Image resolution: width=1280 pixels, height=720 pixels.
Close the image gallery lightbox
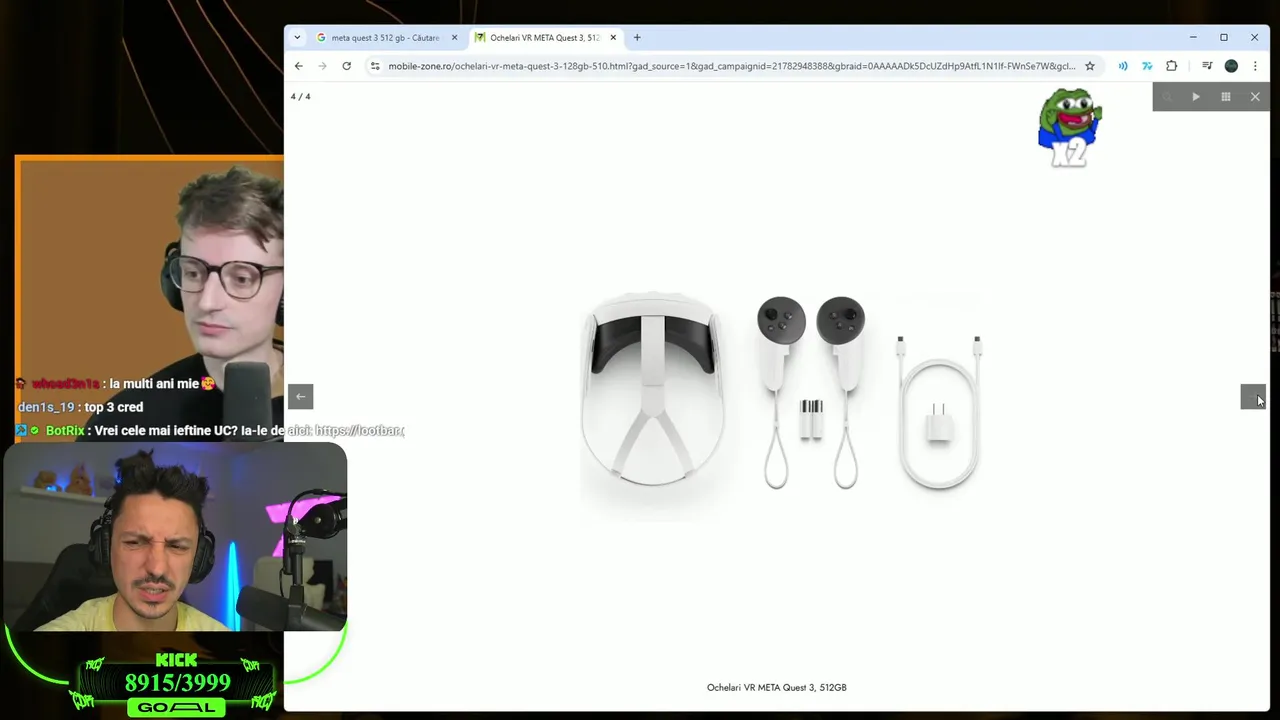(x=1255, y=97)
